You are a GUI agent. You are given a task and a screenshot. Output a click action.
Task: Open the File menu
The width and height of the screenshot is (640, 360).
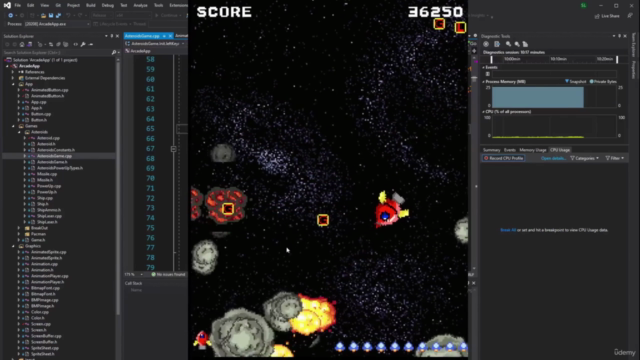(x=18, y=5)
